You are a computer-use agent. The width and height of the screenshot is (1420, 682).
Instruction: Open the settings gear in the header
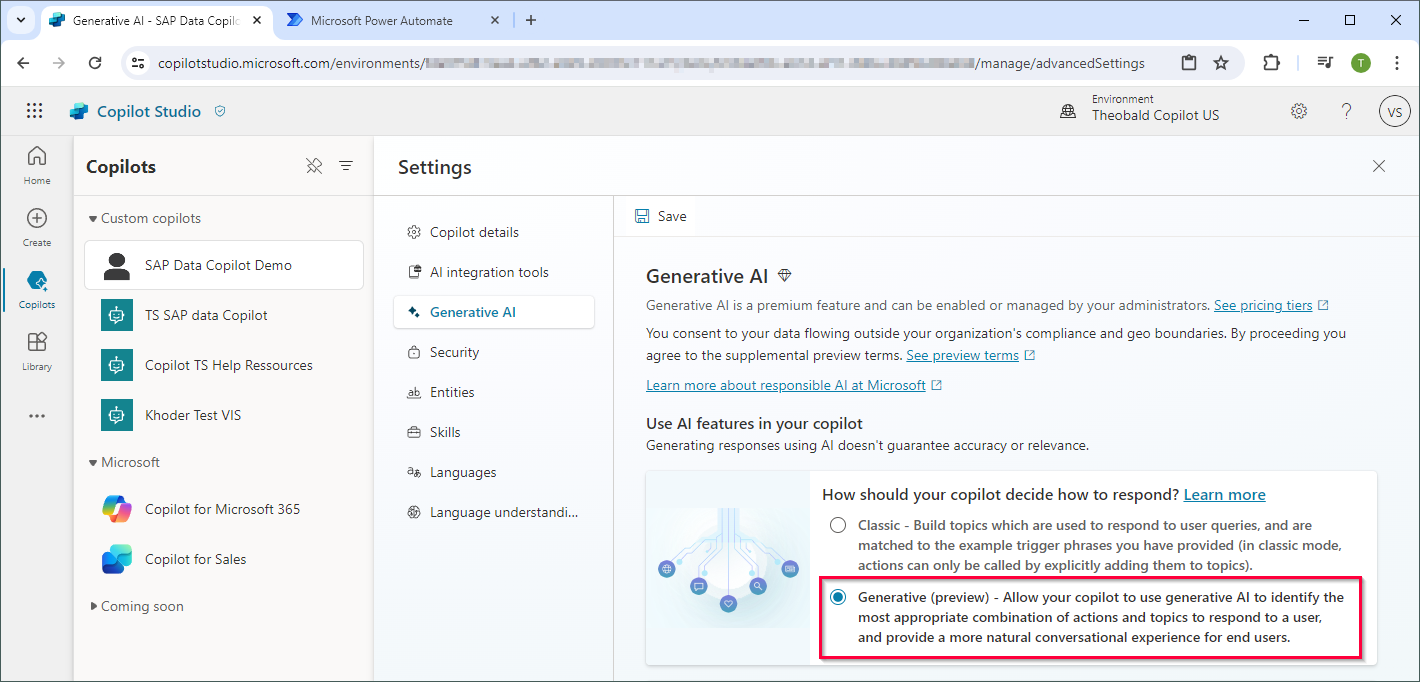1299,111
